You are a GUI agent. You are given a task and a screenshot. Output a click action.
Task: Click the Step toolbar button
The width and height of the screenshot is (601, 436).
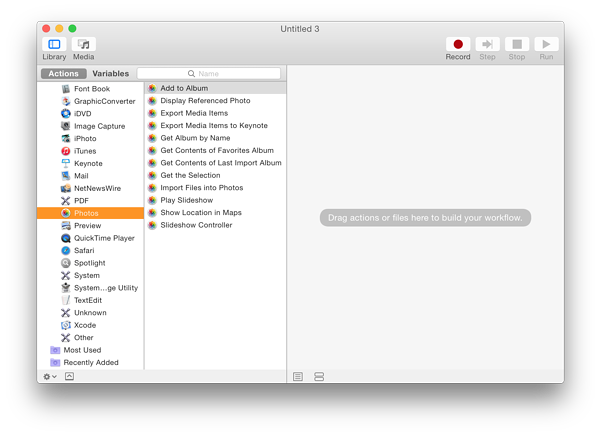tap(487, 44)
